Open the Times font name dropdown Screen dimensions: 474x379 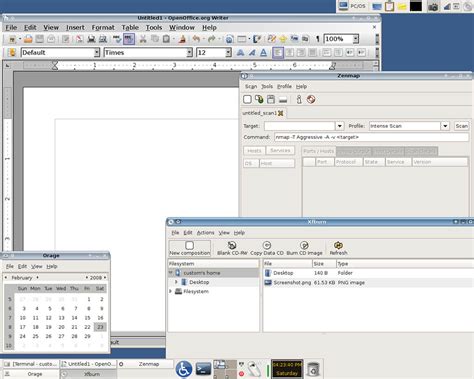tap(189, 52)
